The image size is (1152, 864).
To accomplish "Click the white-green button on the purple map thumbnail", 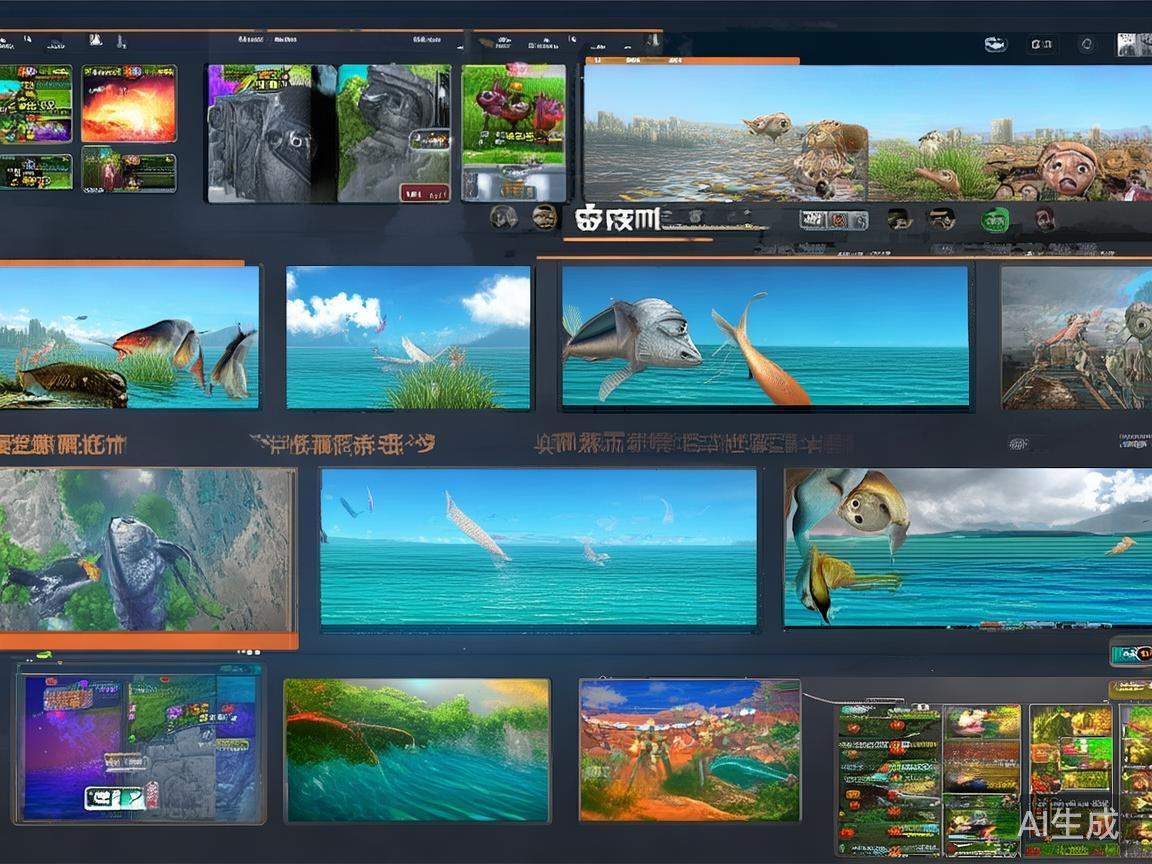I will (115, 797).
